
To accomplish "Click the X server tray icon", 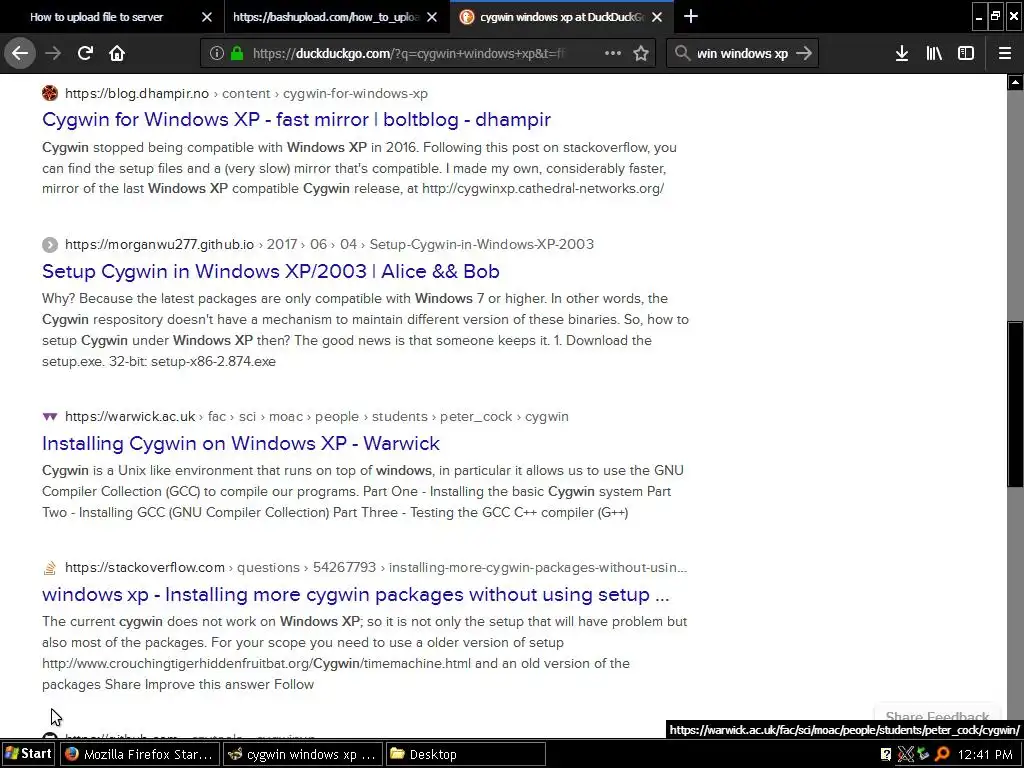I will click(905, 754).
